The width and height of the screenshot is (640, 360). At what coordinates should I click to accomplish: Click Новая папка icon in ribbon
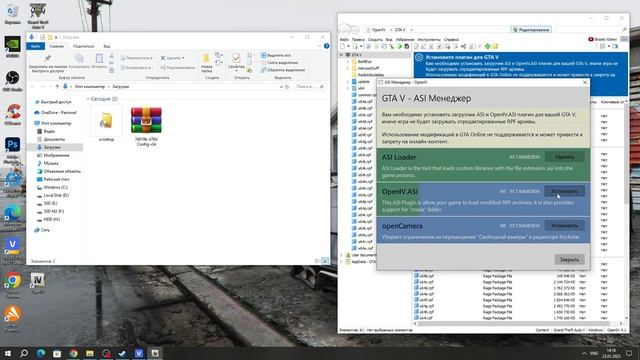coord(207,58)
